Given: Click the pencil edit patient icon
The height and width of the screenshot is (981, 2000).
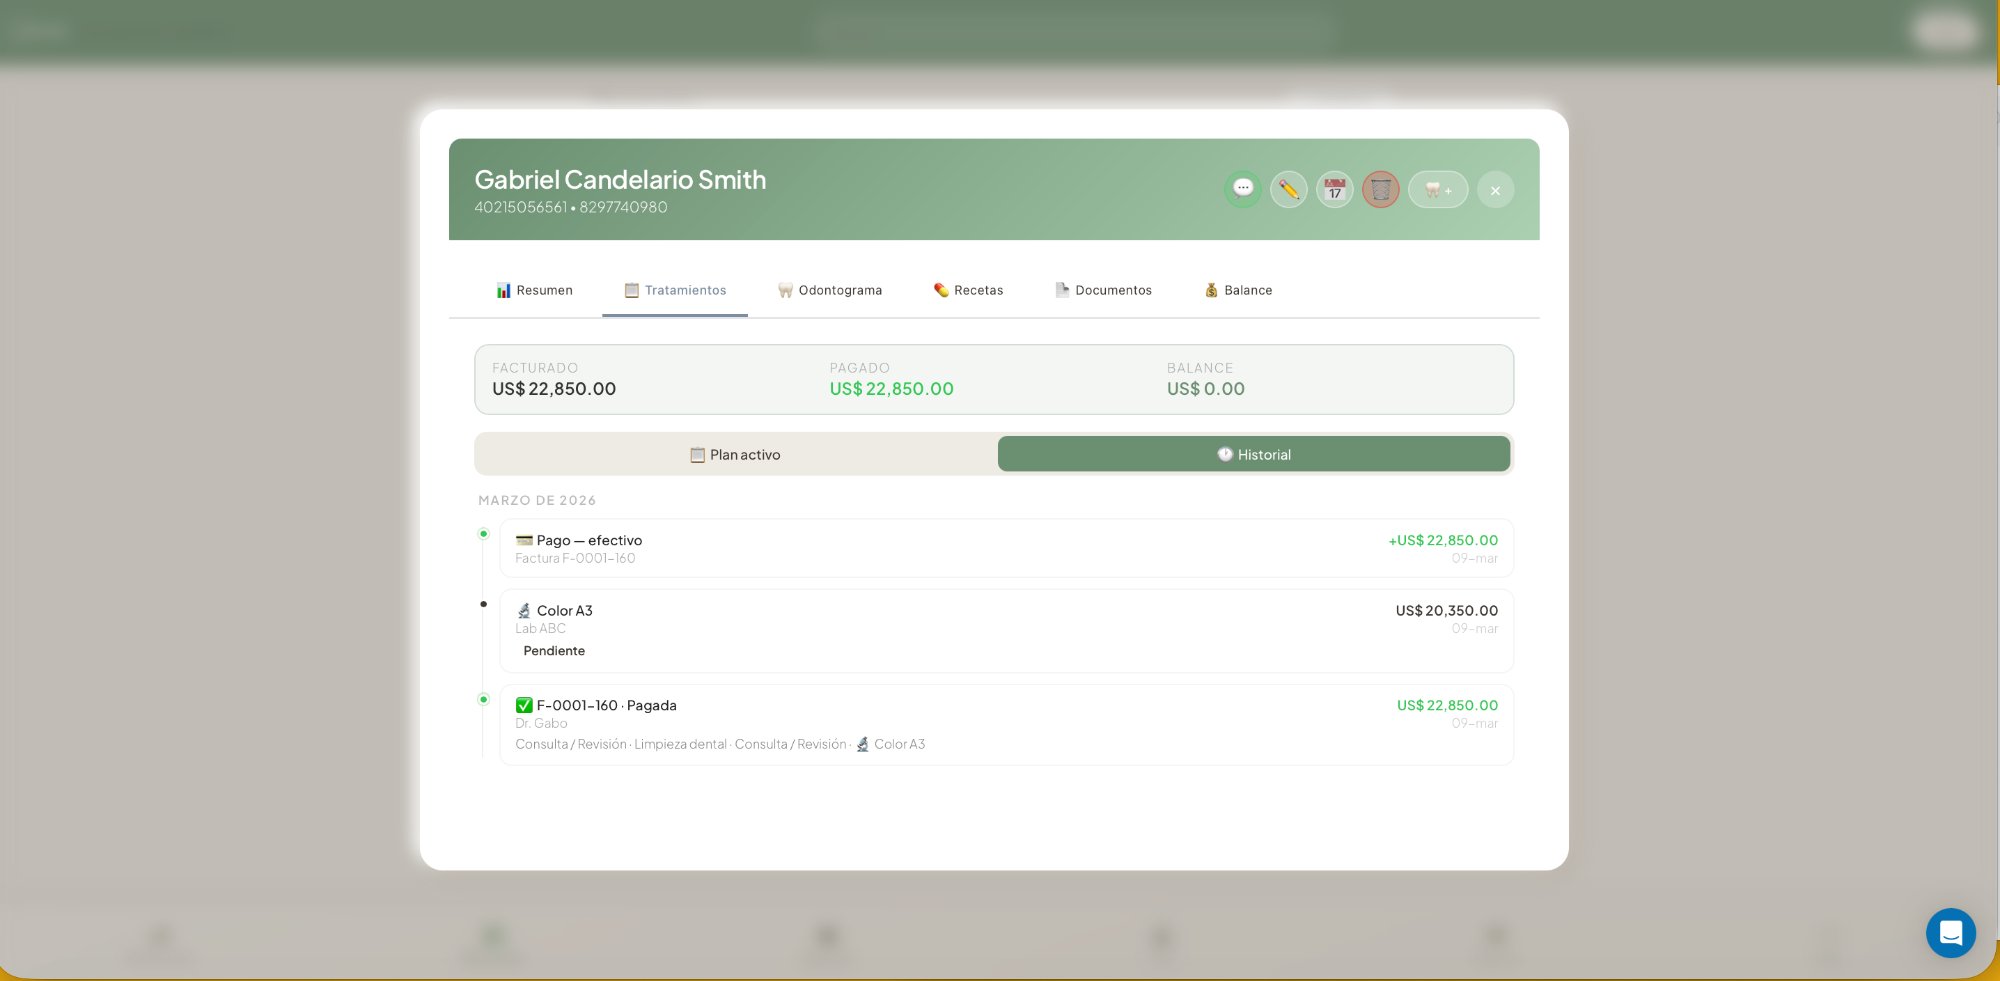Looking at the screenshot, I should (x=1289, y=189).
